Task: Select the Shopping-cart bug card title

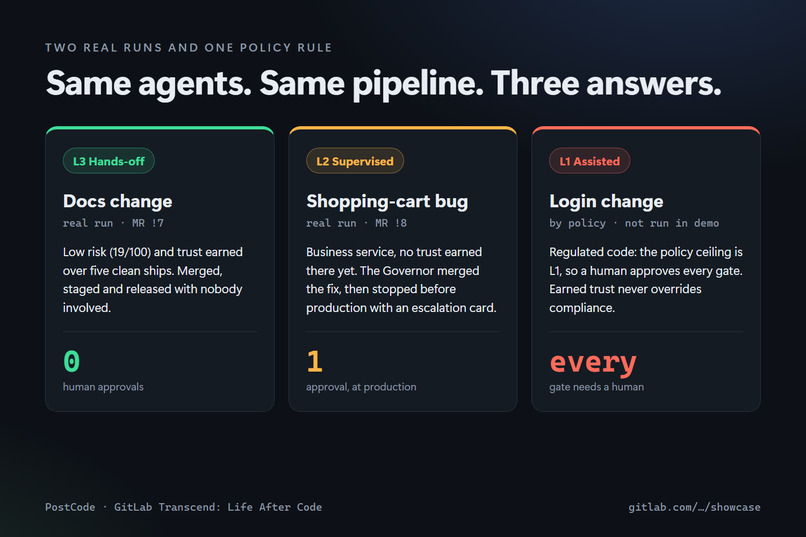Action: (387, 201)
